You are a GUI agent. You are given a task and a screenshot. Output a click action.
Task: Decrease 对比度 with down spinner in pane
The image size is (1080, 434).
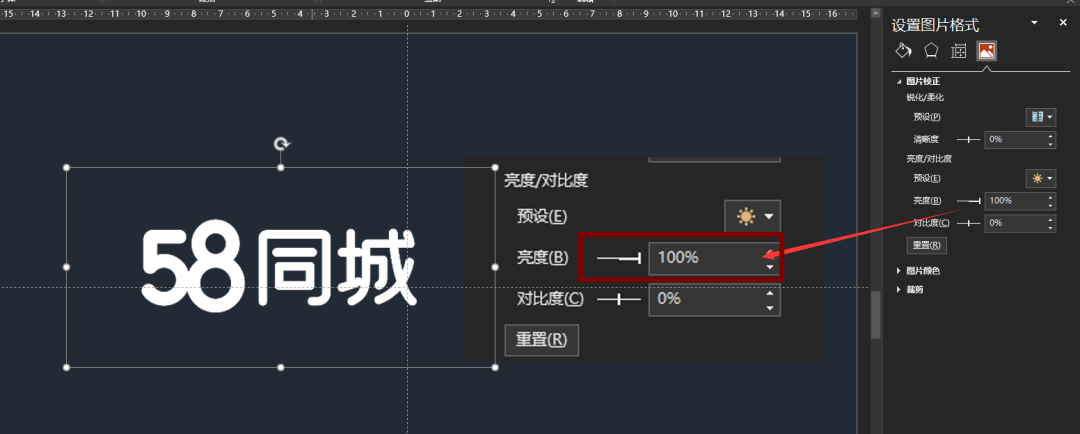pyautogui.click(x=1050, y=227)
